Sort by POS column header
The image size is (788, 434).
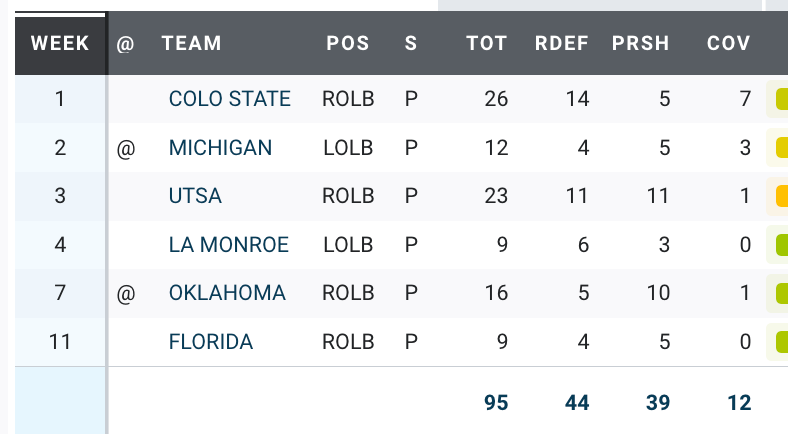point(348,43)
